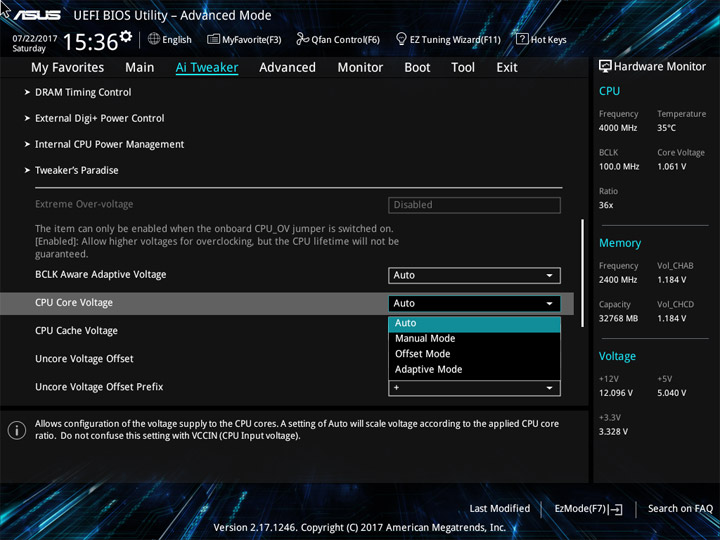Switch to EzMode(F7)
The image size is (720, 540).
click(588, 509)
